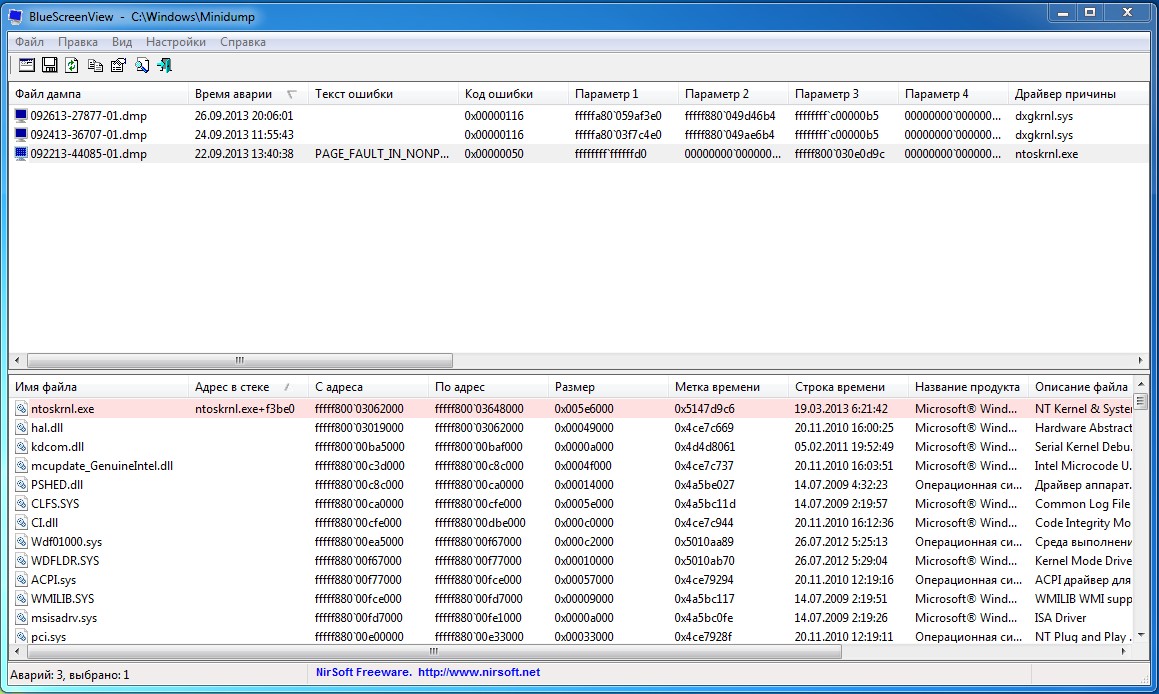Open the Вид menu

point(122,42)
